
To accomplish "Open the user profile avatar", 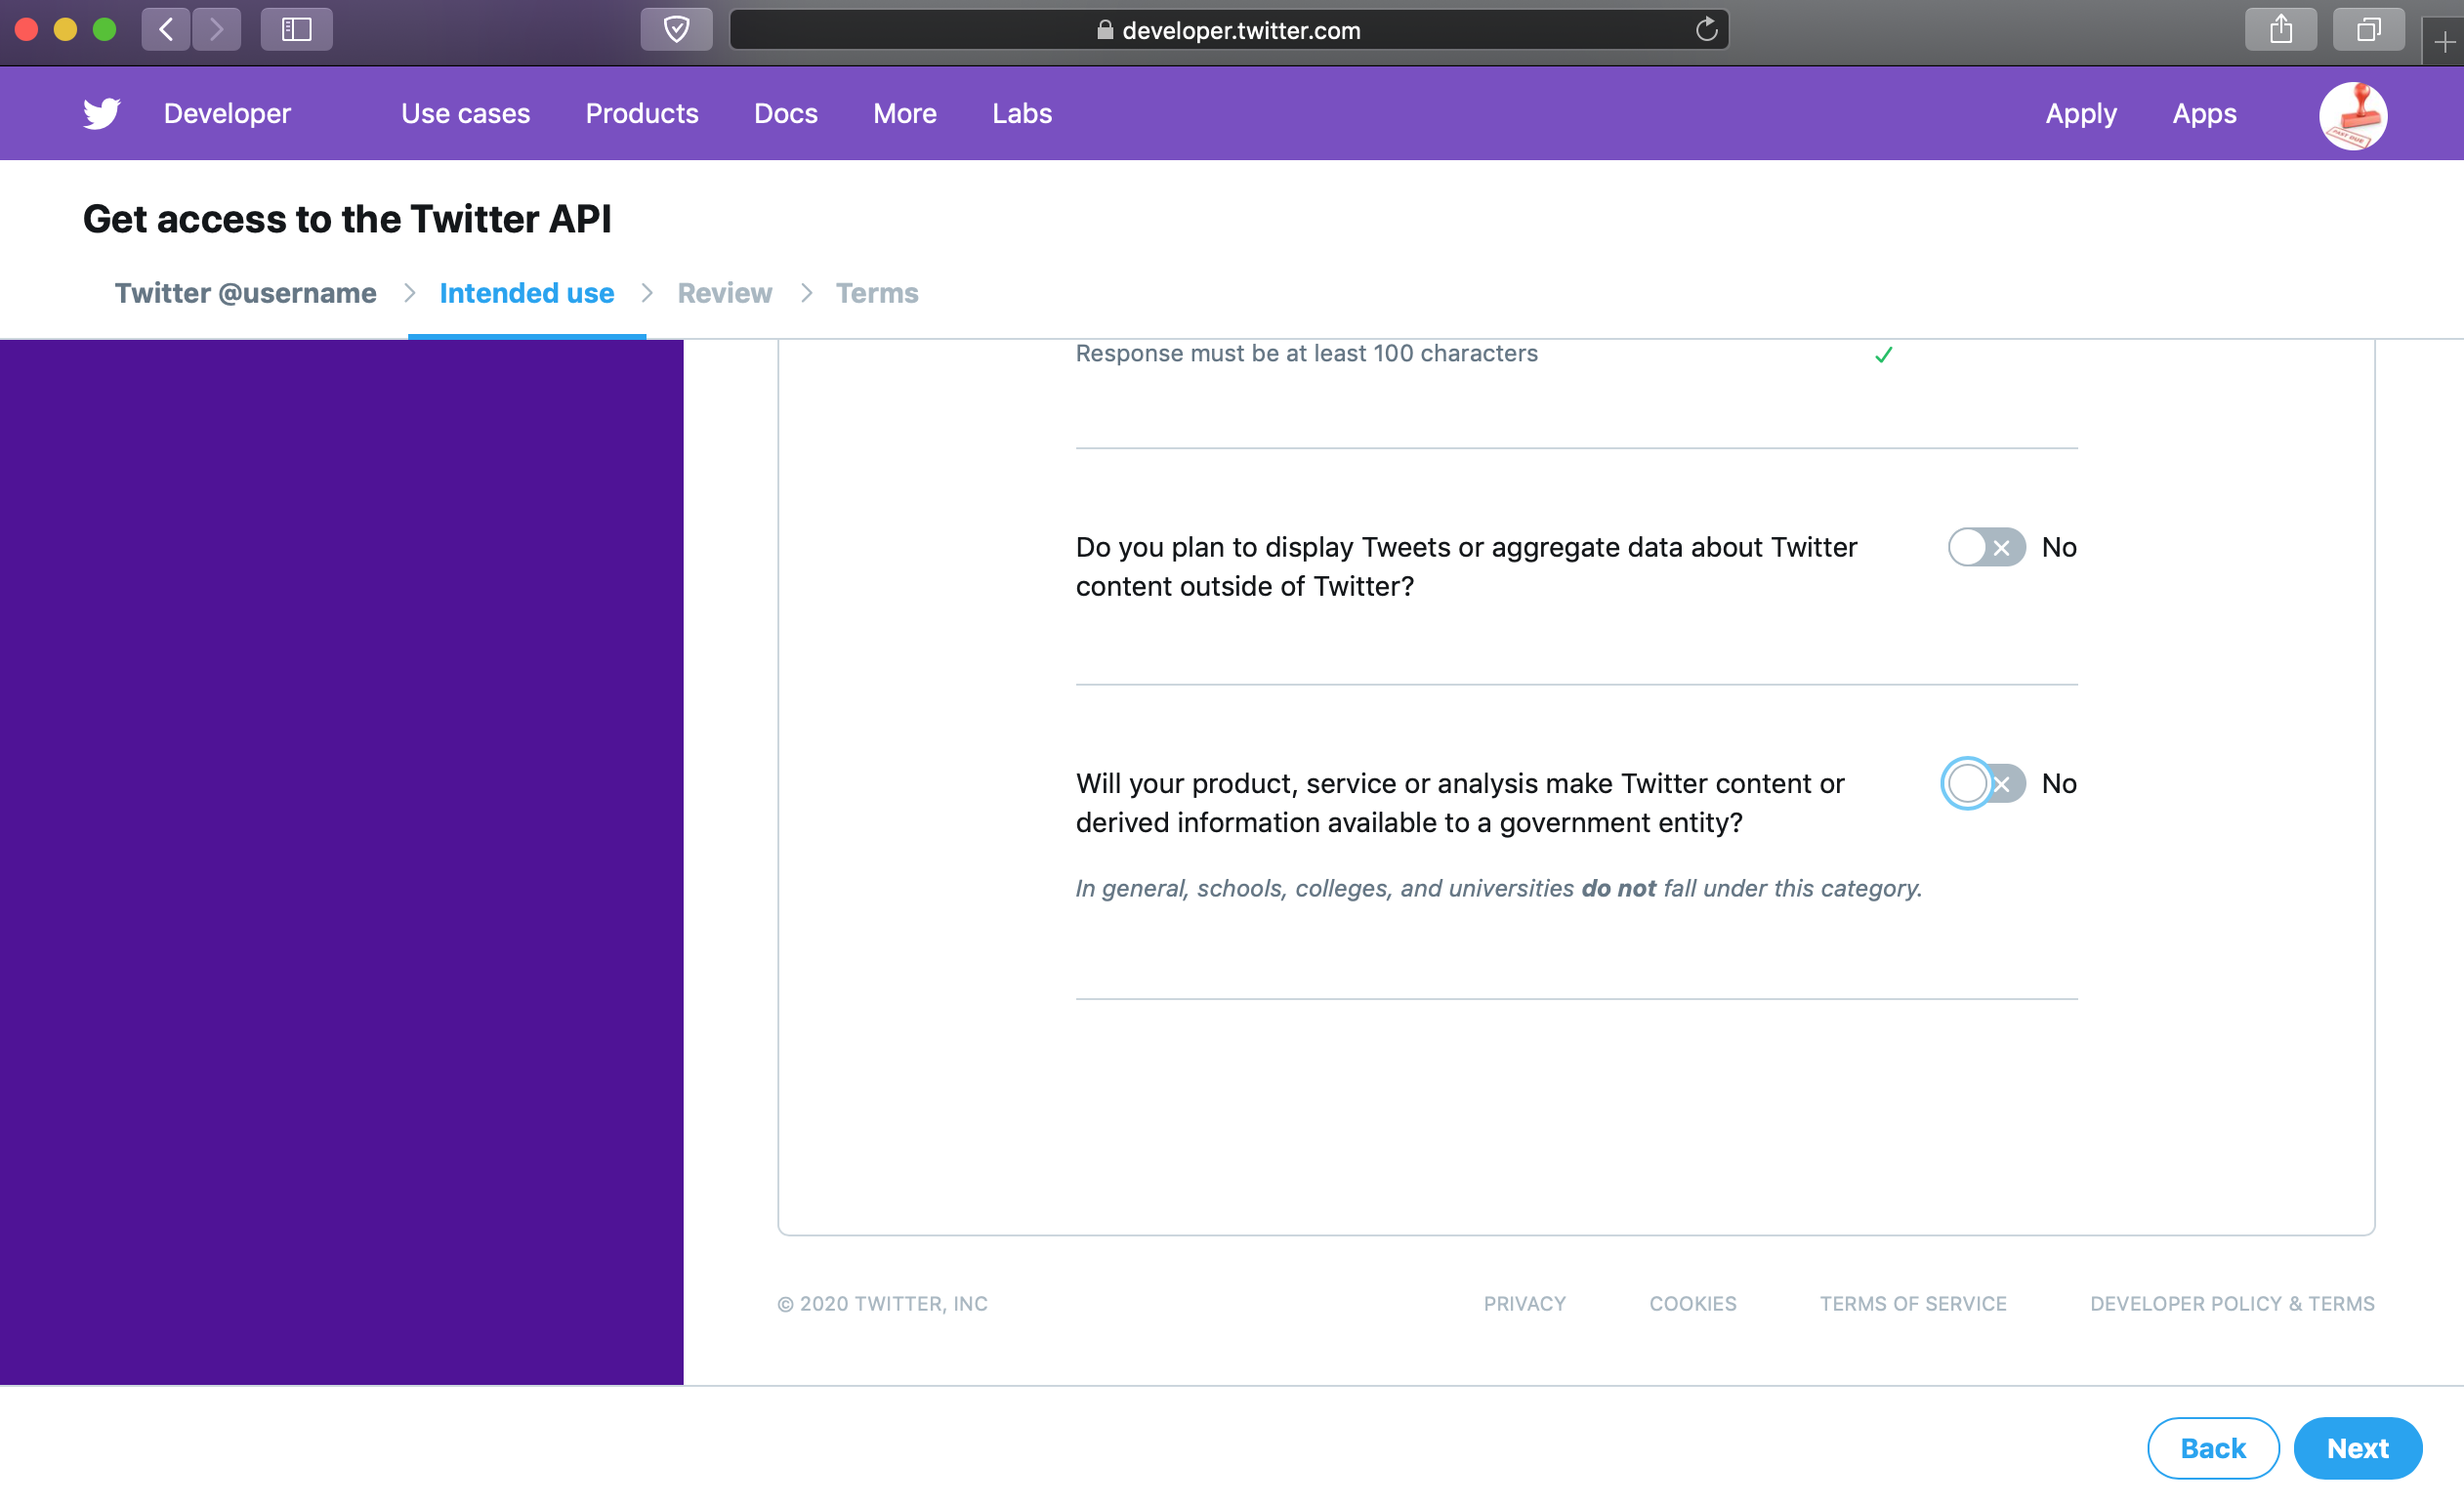I will [2353, 115].
